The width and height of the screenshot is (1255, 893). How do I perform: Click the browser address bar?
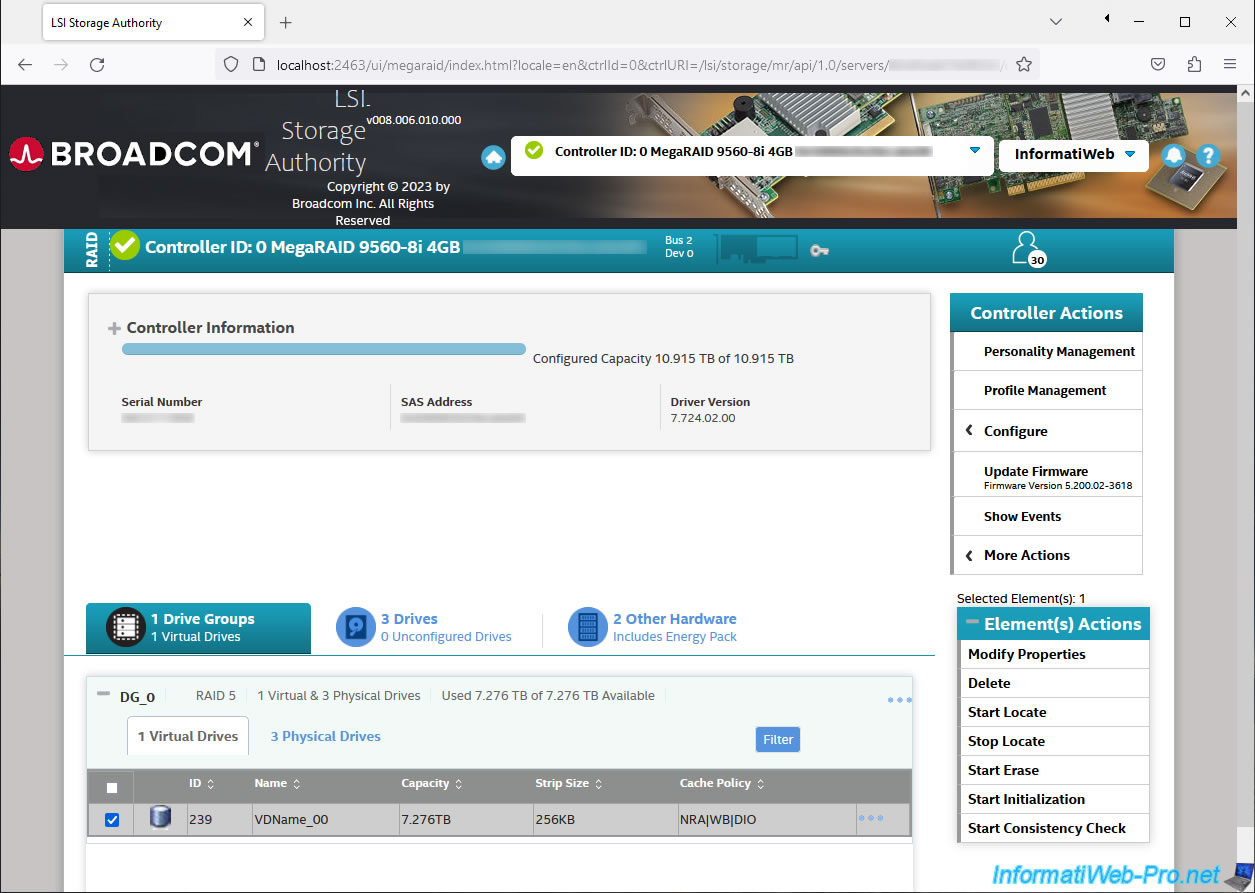click(627, 64)
